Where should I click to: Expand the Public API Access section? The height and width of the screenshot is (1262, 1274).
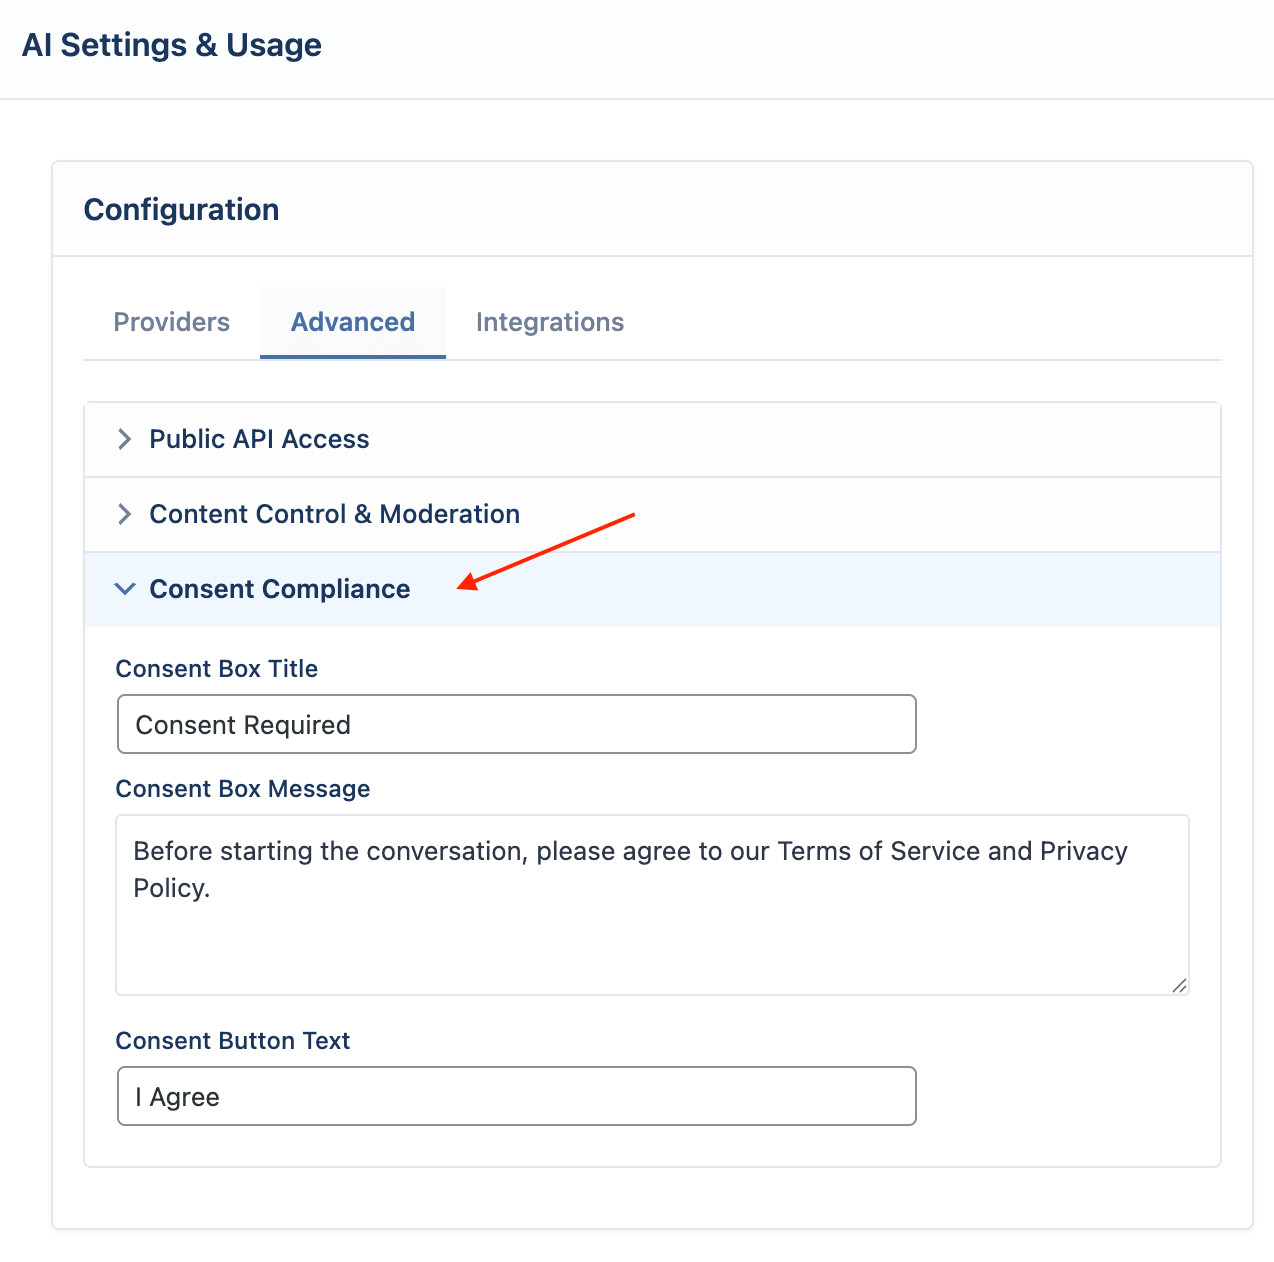(x=653, y=440)
